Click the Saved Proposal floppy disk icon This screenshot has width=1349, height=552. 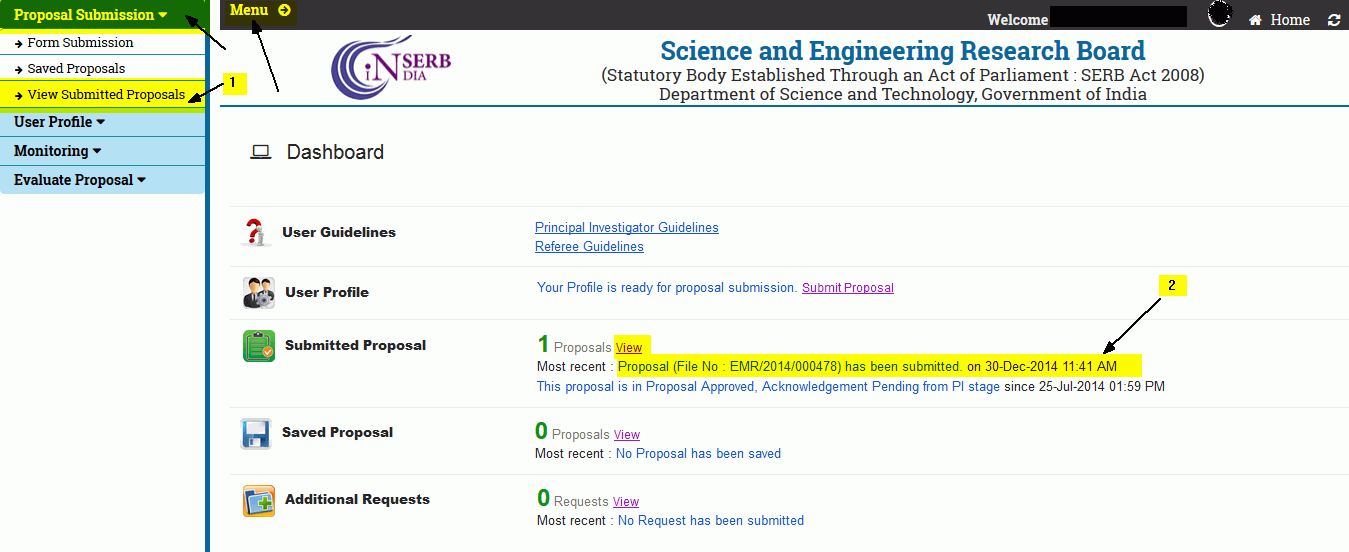pos(256,434)
